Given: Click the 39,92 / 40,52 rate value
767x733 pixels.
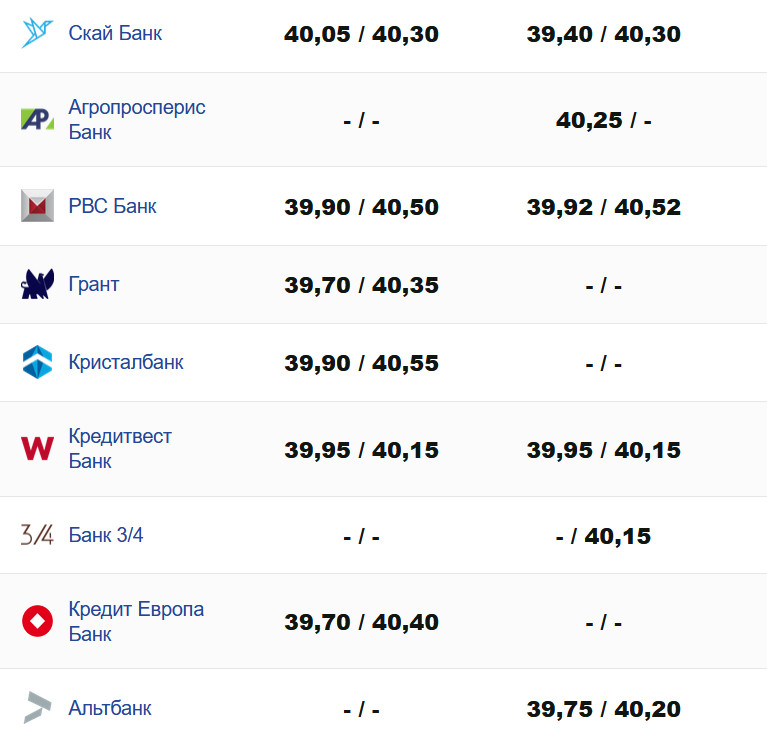Looking at the screenshot, I should 603,207.
